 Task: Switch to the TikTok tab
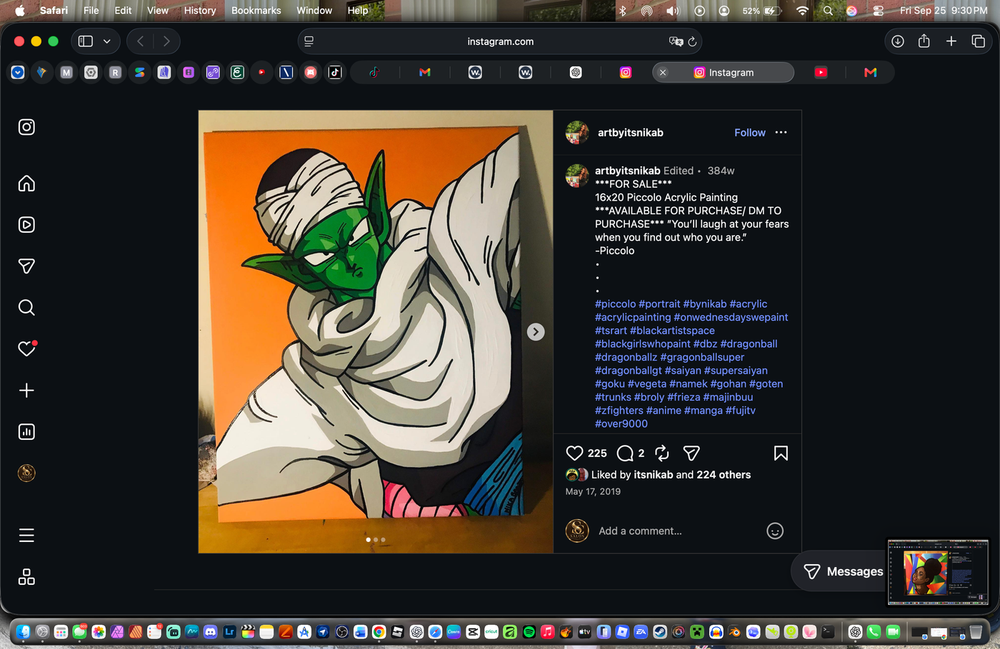click(374, 73)
